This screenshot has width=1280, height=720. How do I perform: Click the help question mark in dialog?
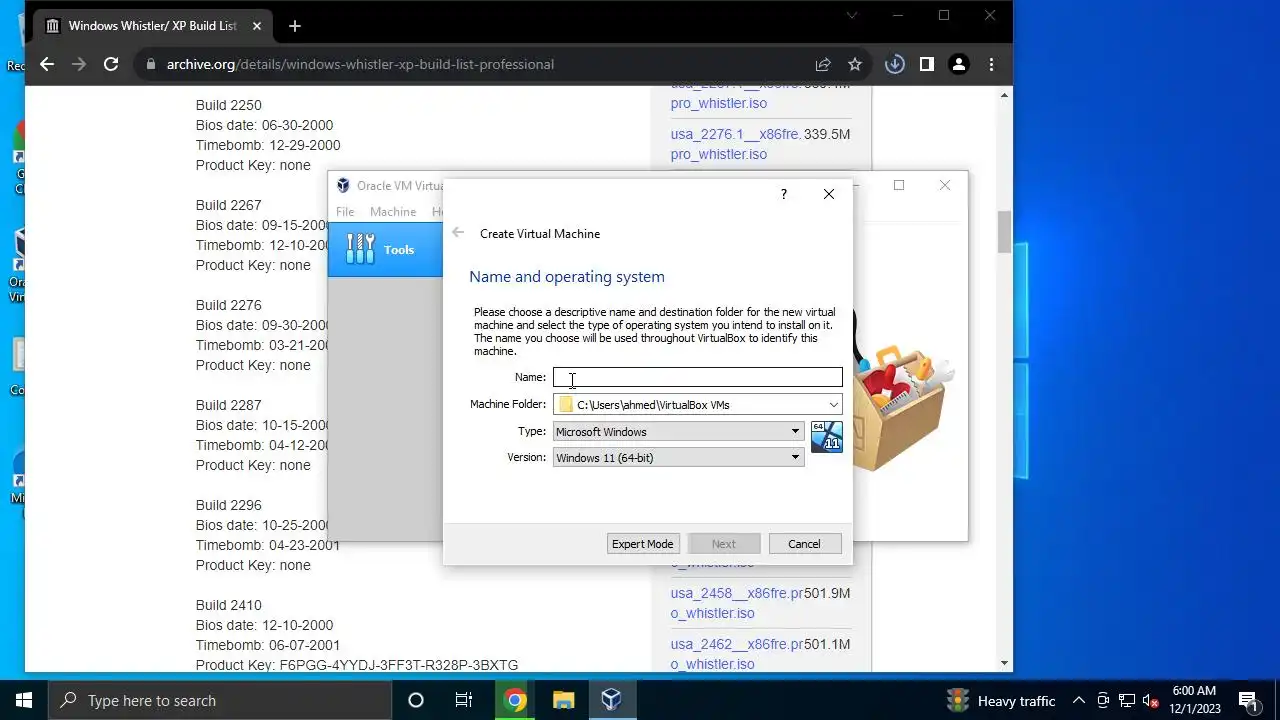783,194
